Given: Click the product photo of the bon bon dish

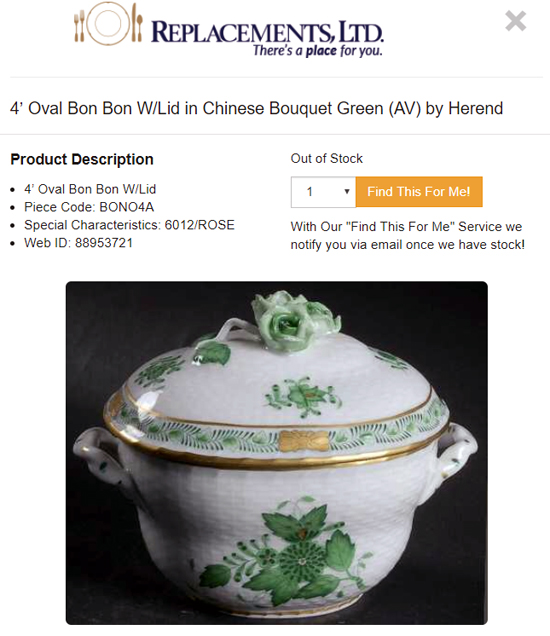Looking at the screenshot, I should 277,453.
